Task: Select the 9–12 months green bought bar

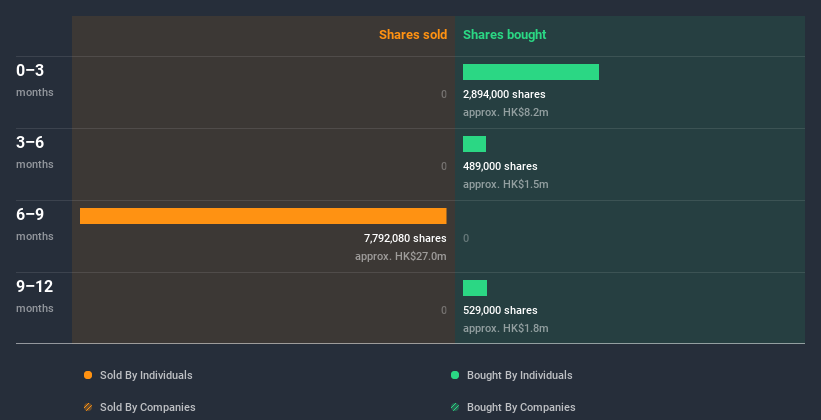Action: tap(475, 288)
